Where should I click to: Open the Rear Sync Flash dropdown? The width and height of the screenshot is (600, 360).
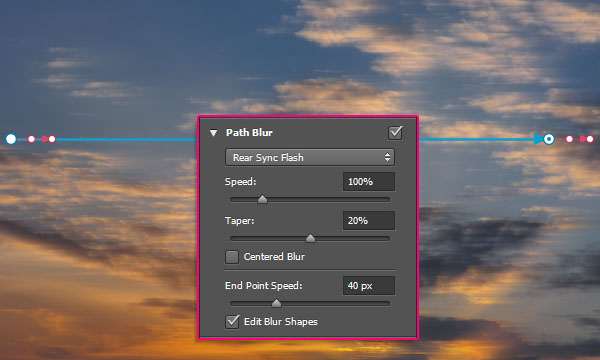(310, 157)
